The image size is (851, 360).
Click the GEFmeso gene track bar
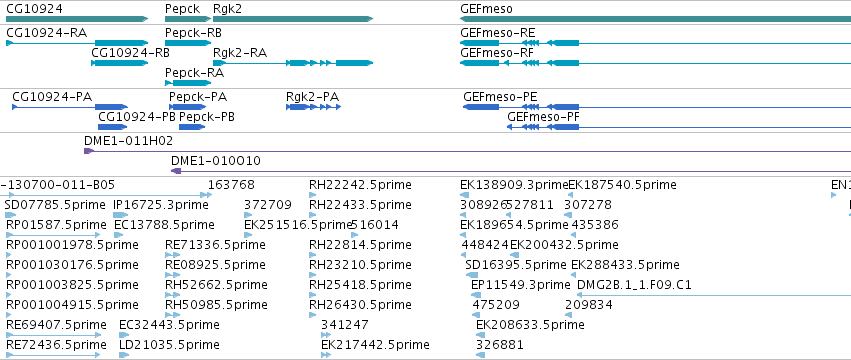(x=655, y=19)
